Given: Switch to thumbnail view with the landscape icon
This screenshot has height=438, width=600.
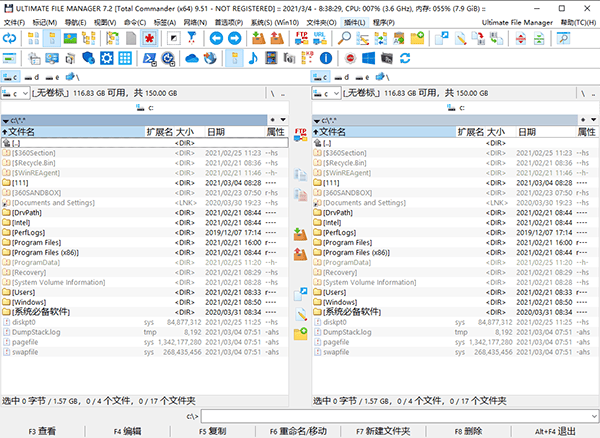Looking at the screenshot, I should [x=70, y=38].
